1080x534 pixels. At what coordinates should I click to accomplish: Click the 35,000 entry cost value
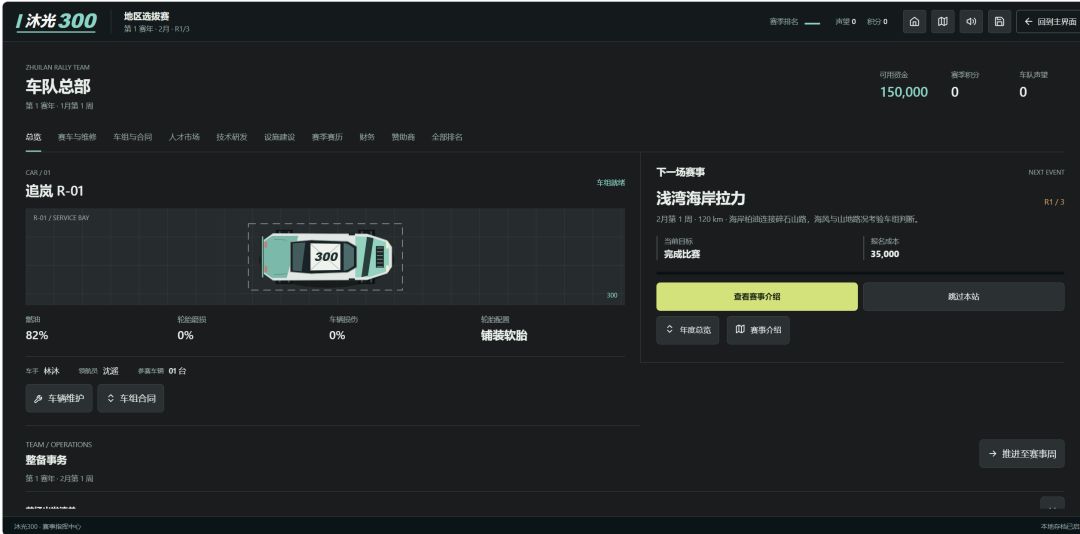[884, 254]
